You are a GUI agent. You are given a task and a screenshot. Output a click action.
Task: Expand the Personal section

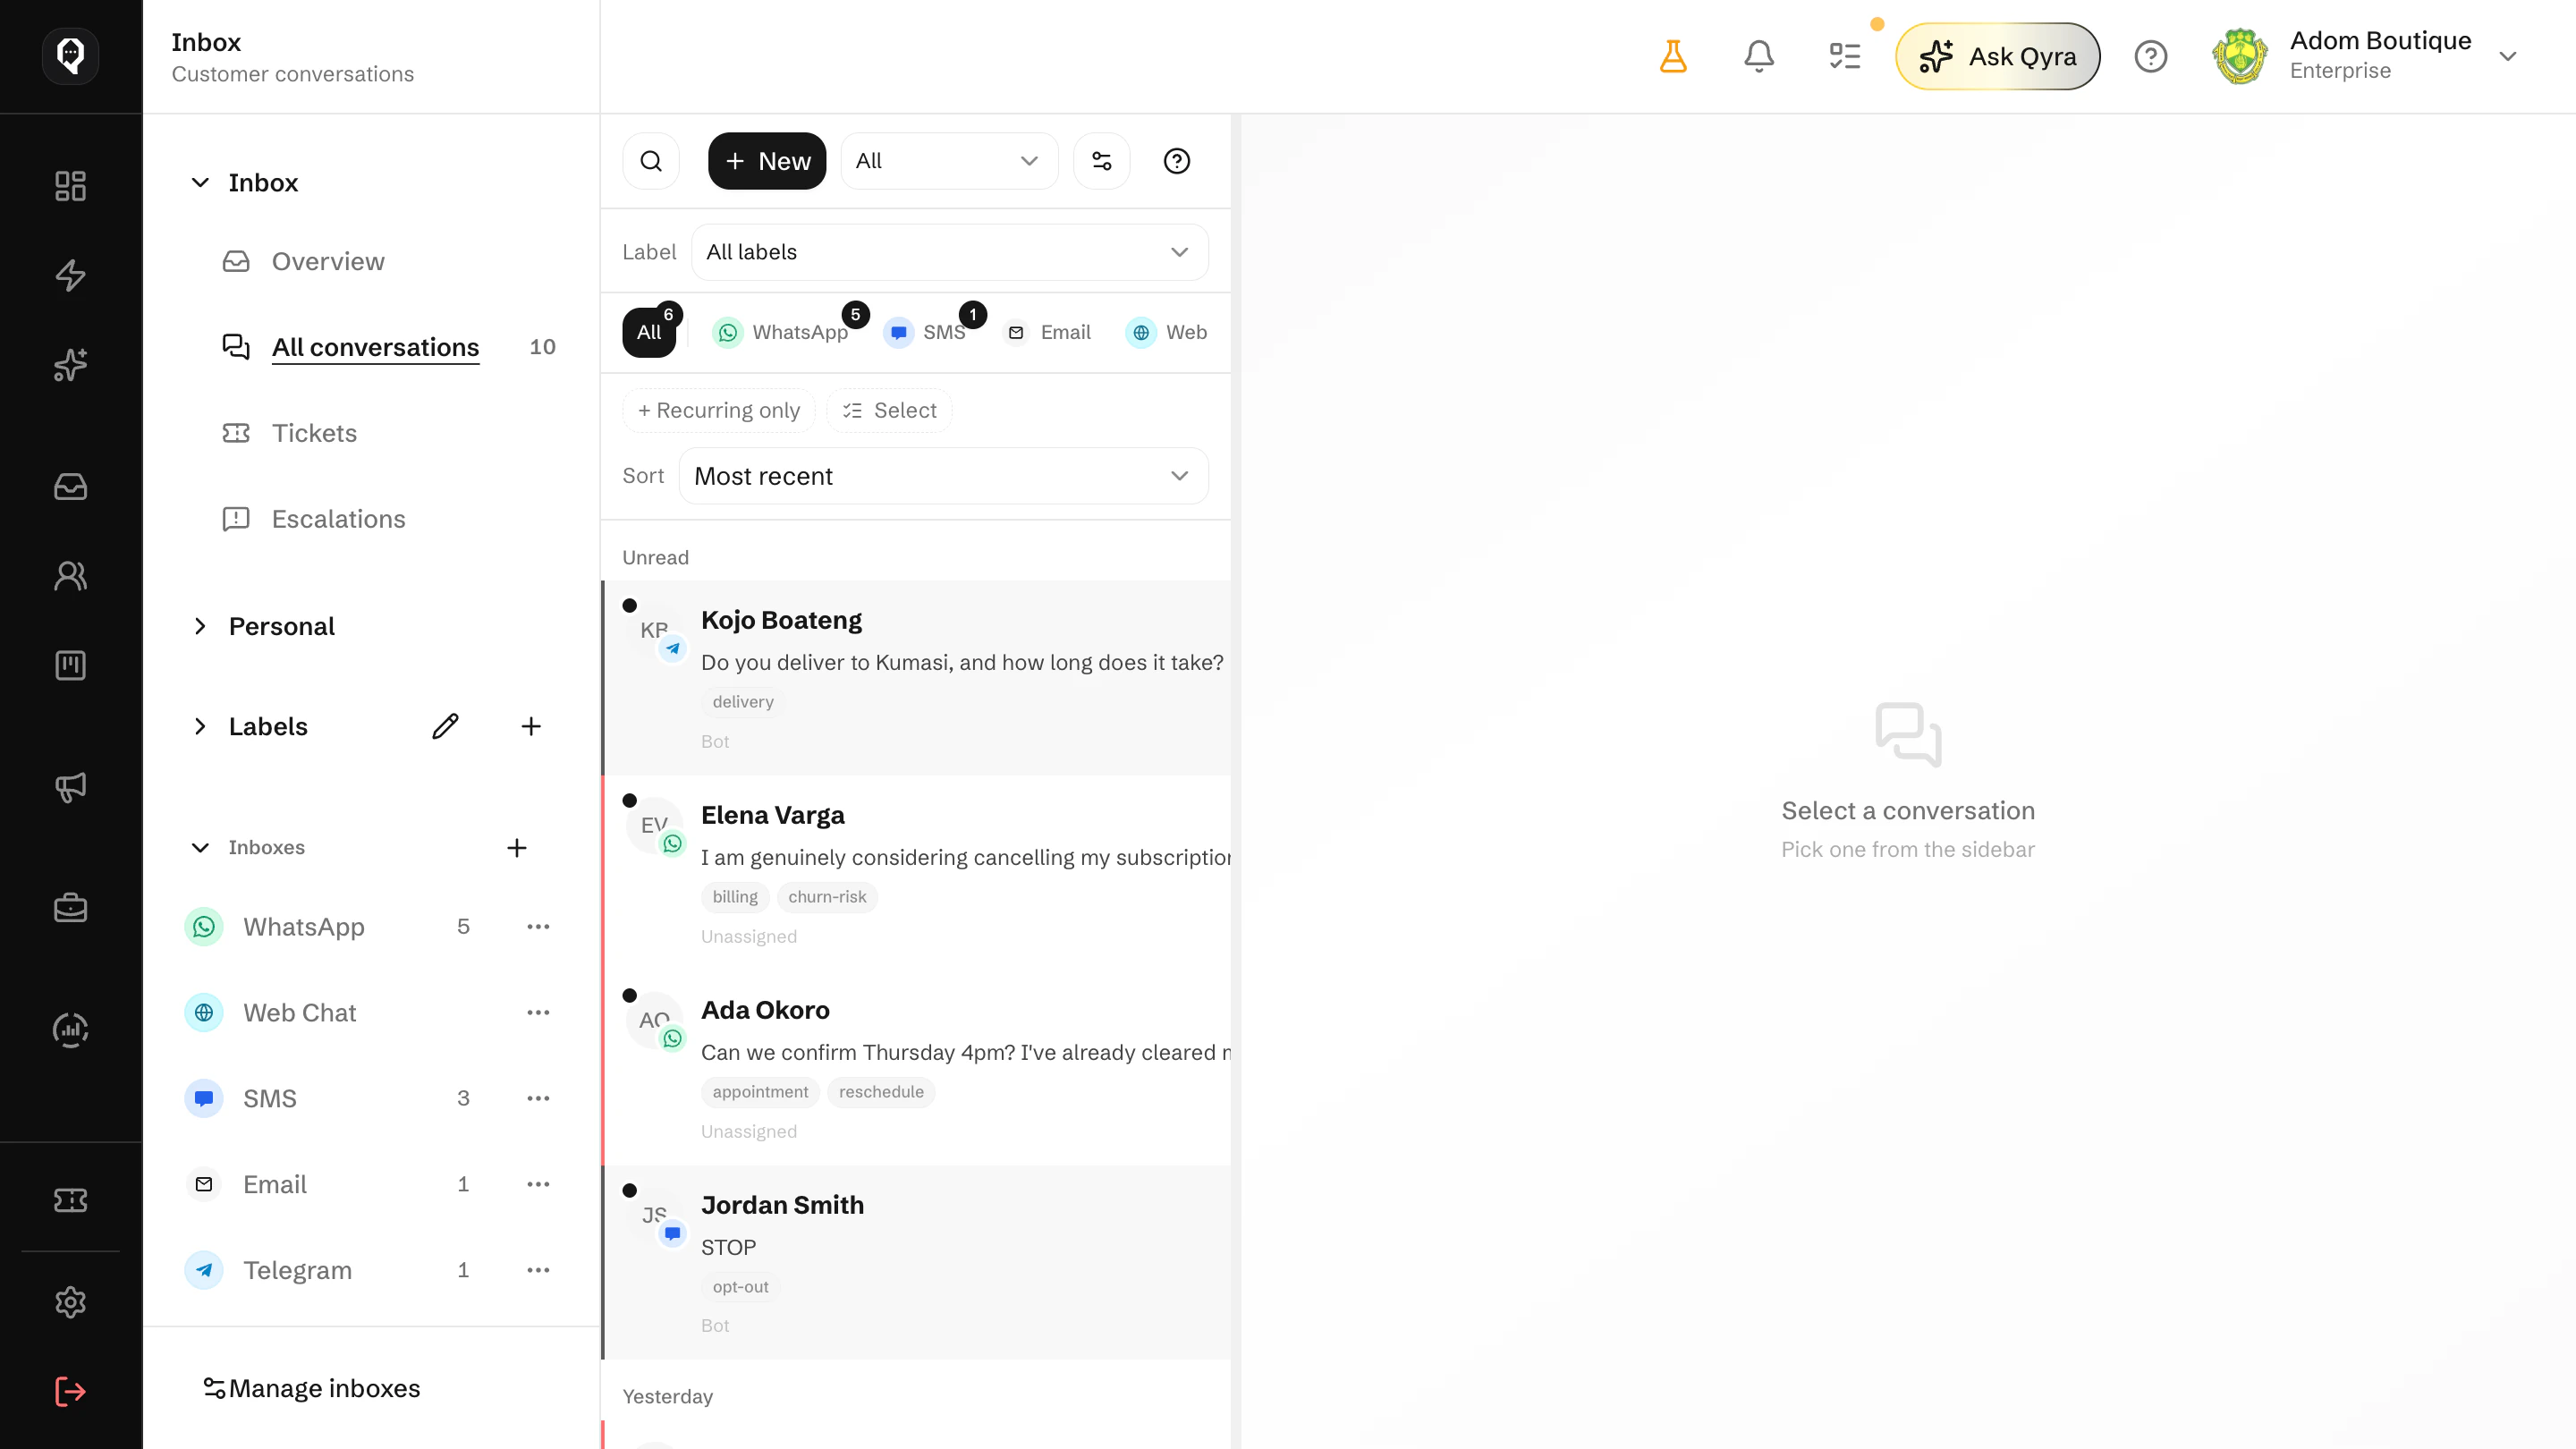[x=200, y=626]
